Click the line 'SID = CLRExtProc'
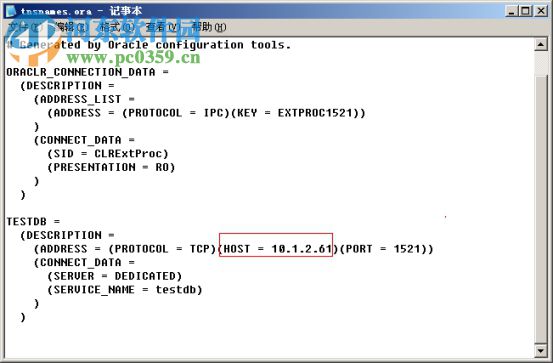554x363 pixels. coord(107,154)
